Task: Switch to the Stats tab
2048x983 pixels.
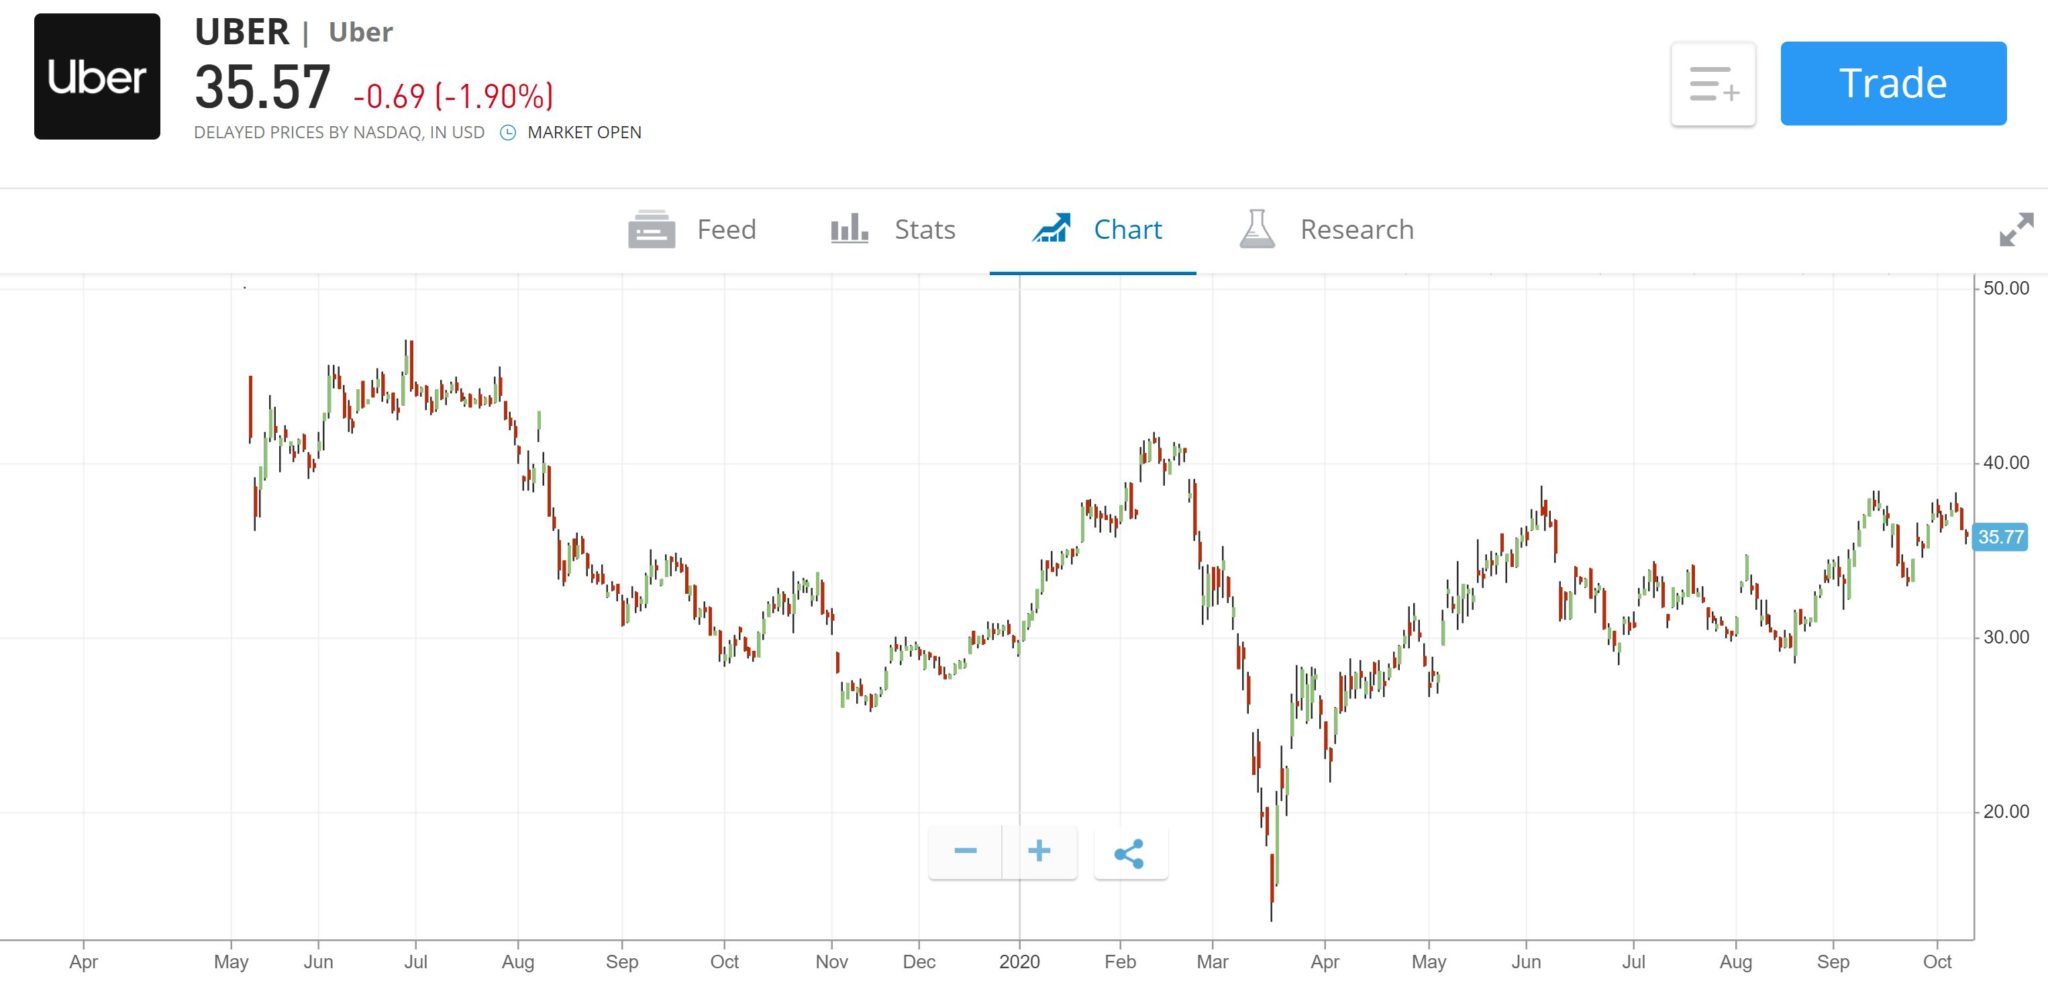Action: tap(924, 229)
